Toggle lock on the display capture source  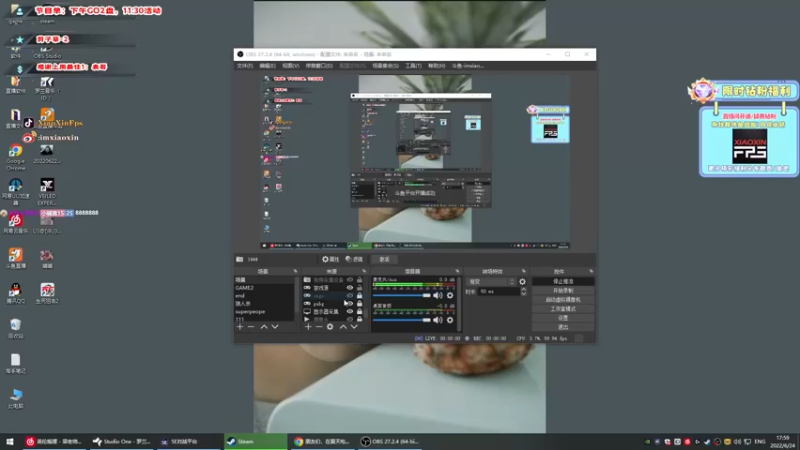(360, 311)
